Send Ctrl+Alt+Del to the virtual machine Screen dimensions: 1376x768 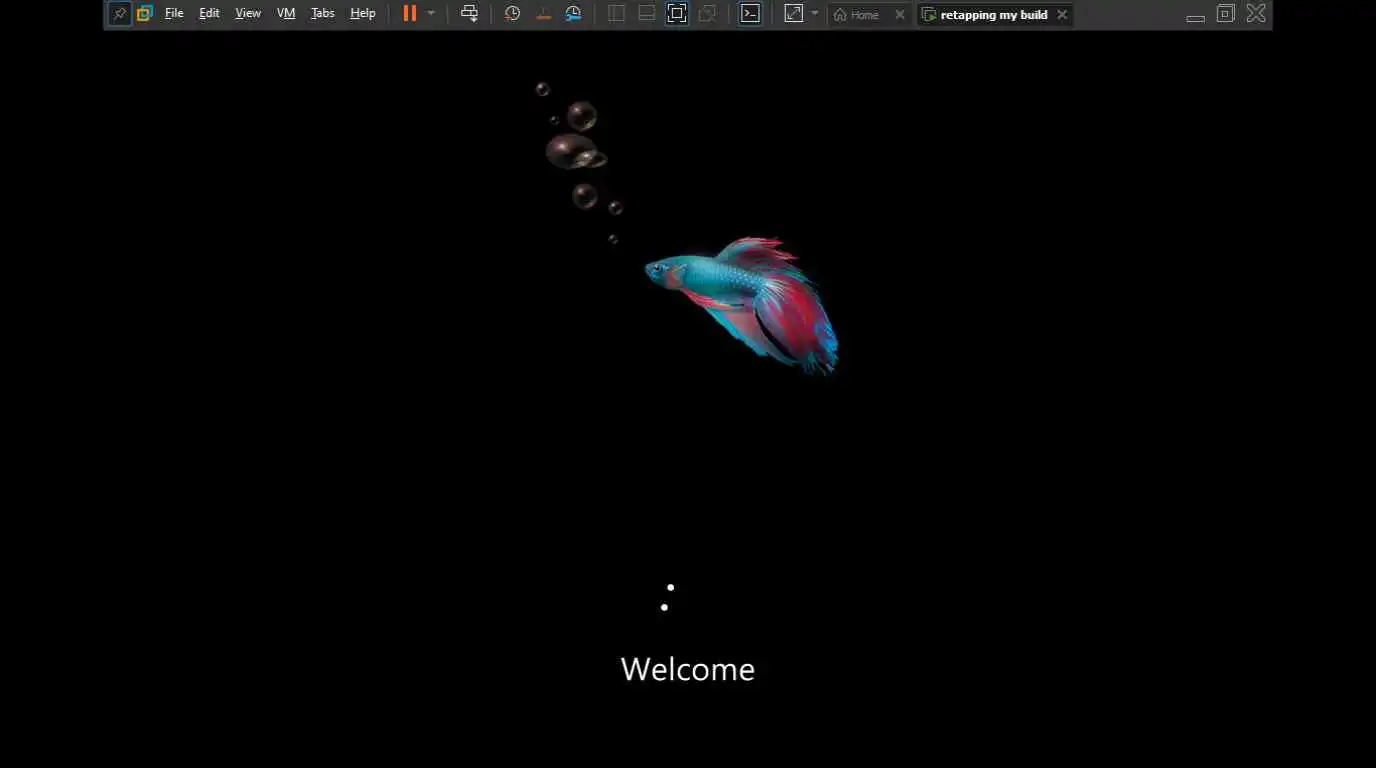pos(469,14)
